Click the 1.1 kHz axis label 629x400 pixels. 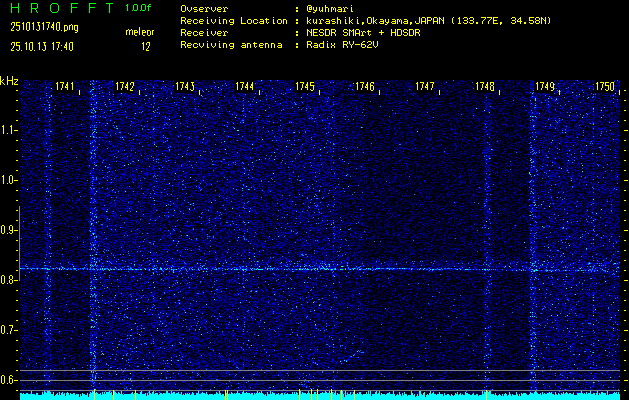(7, 130)
